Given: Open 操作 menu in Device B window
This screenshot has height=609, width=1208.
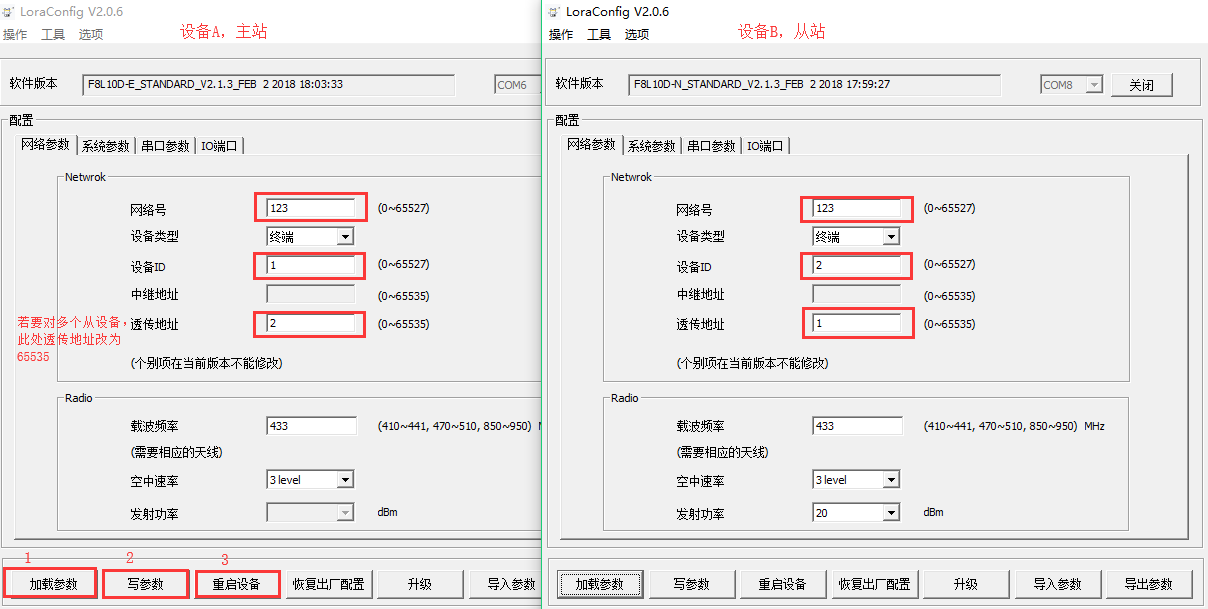Looking at the screenshot, I should (561, 34).
